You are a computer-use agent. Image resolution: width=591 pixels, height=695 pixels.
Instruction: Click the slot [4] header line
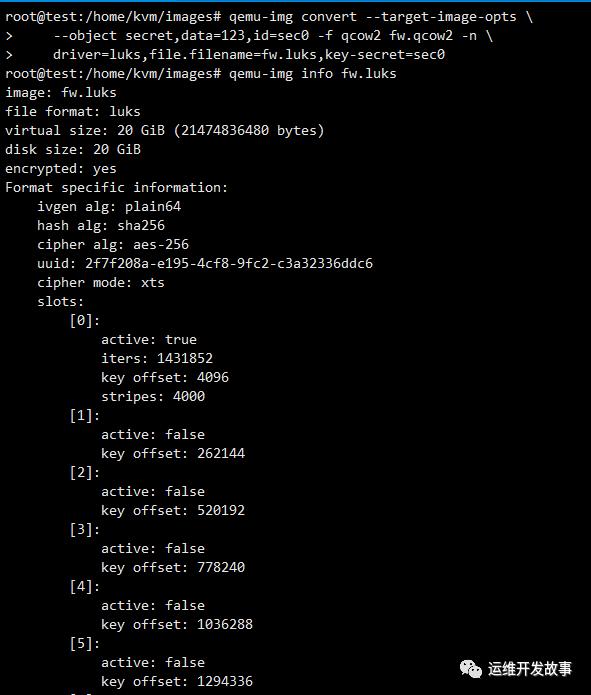85,586
